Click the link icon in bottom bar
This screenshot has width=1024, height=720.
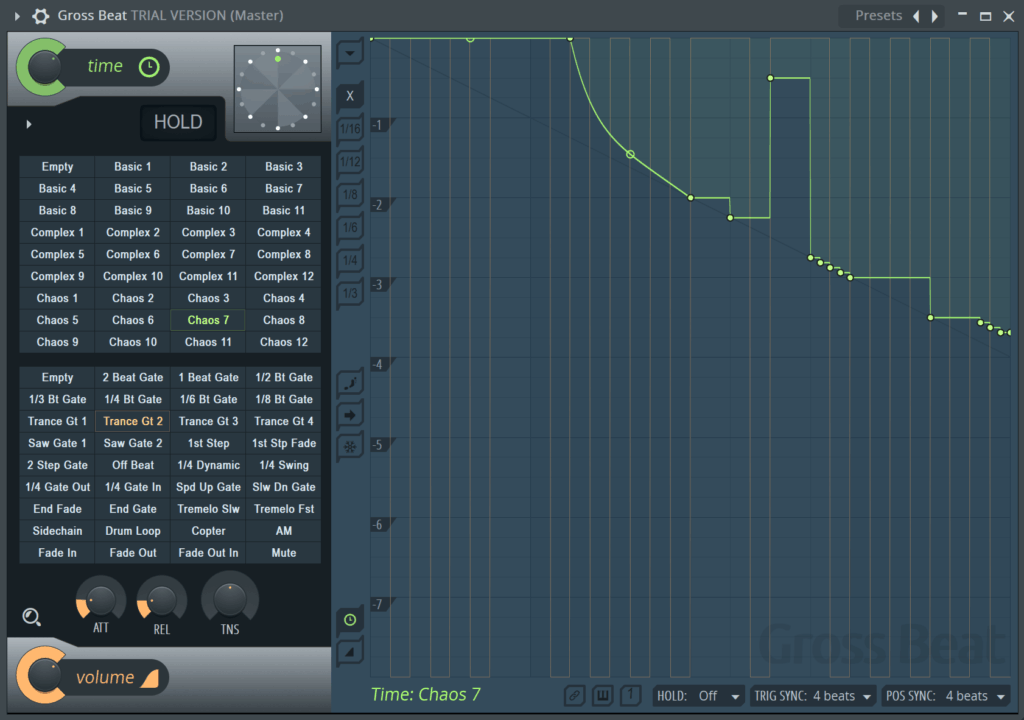click(574, 696)
